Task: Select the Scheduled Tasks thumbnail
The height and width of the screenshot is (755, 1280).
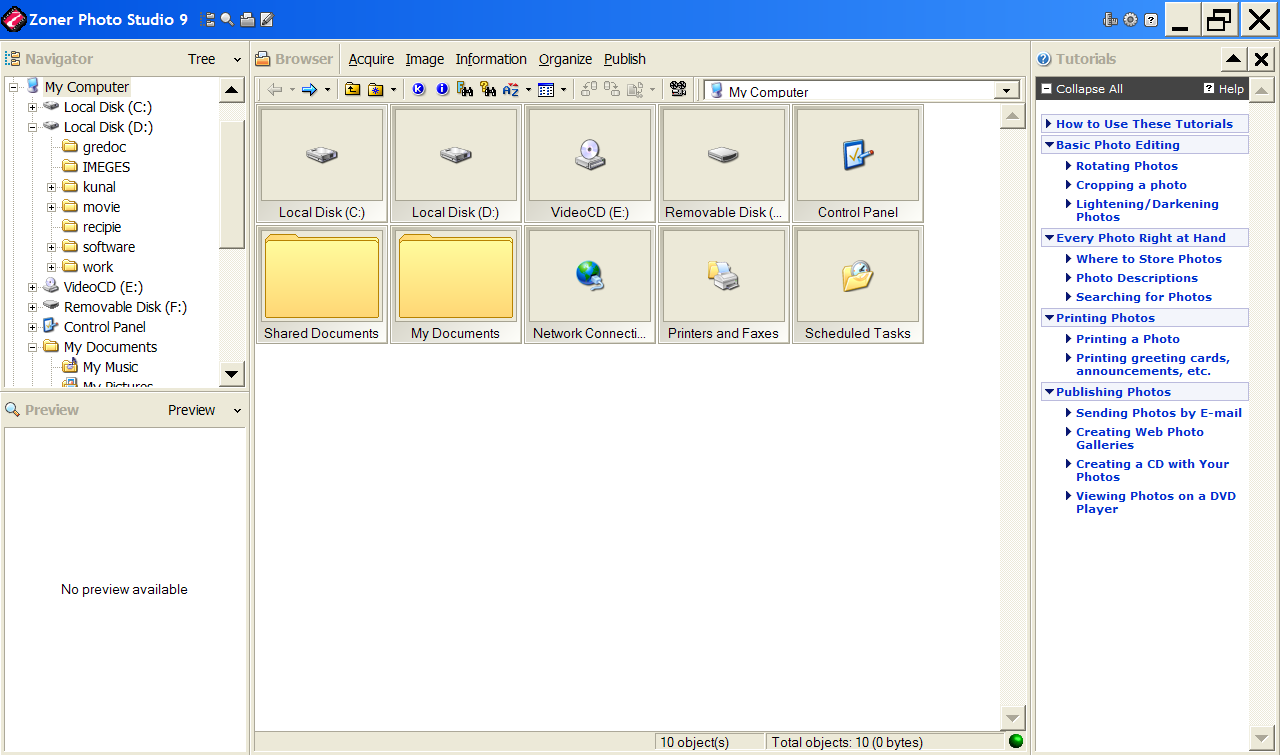Action: (858, 285)
